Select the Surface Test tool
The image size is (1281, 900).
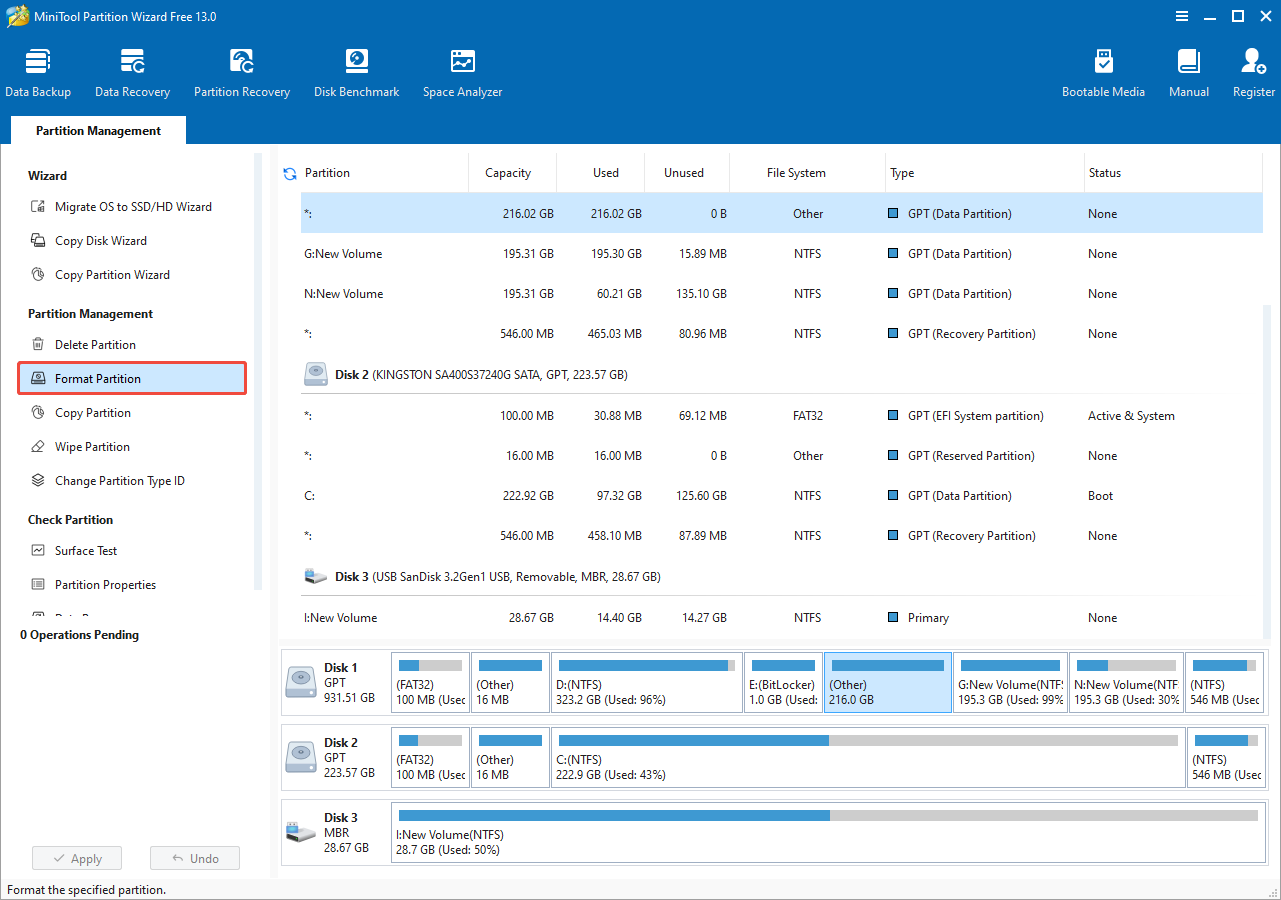coord(87,550)
